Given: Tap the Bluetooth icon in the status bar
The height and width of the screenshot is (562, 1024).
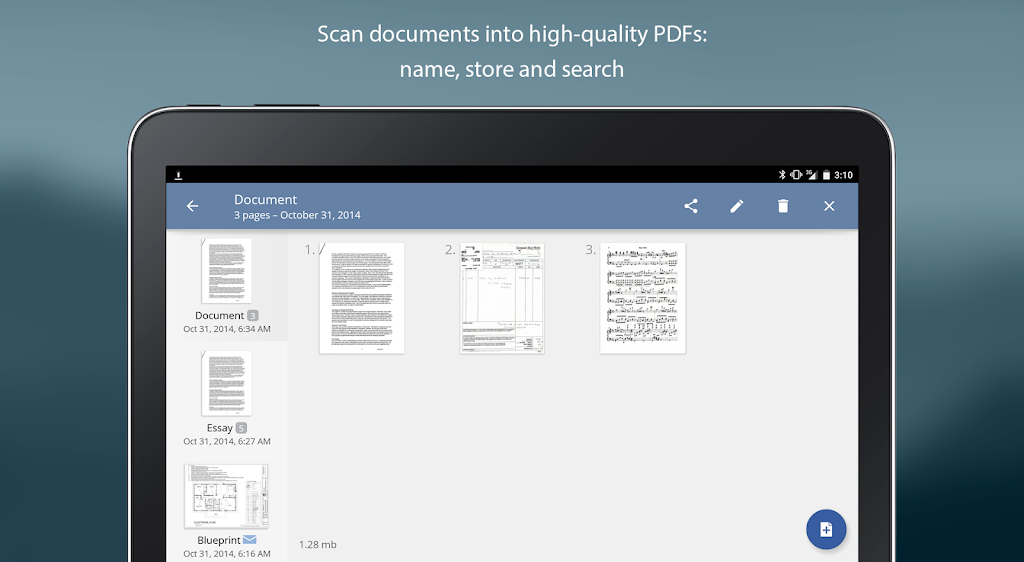Looking at the screenshot, I should tap(782, 175).
